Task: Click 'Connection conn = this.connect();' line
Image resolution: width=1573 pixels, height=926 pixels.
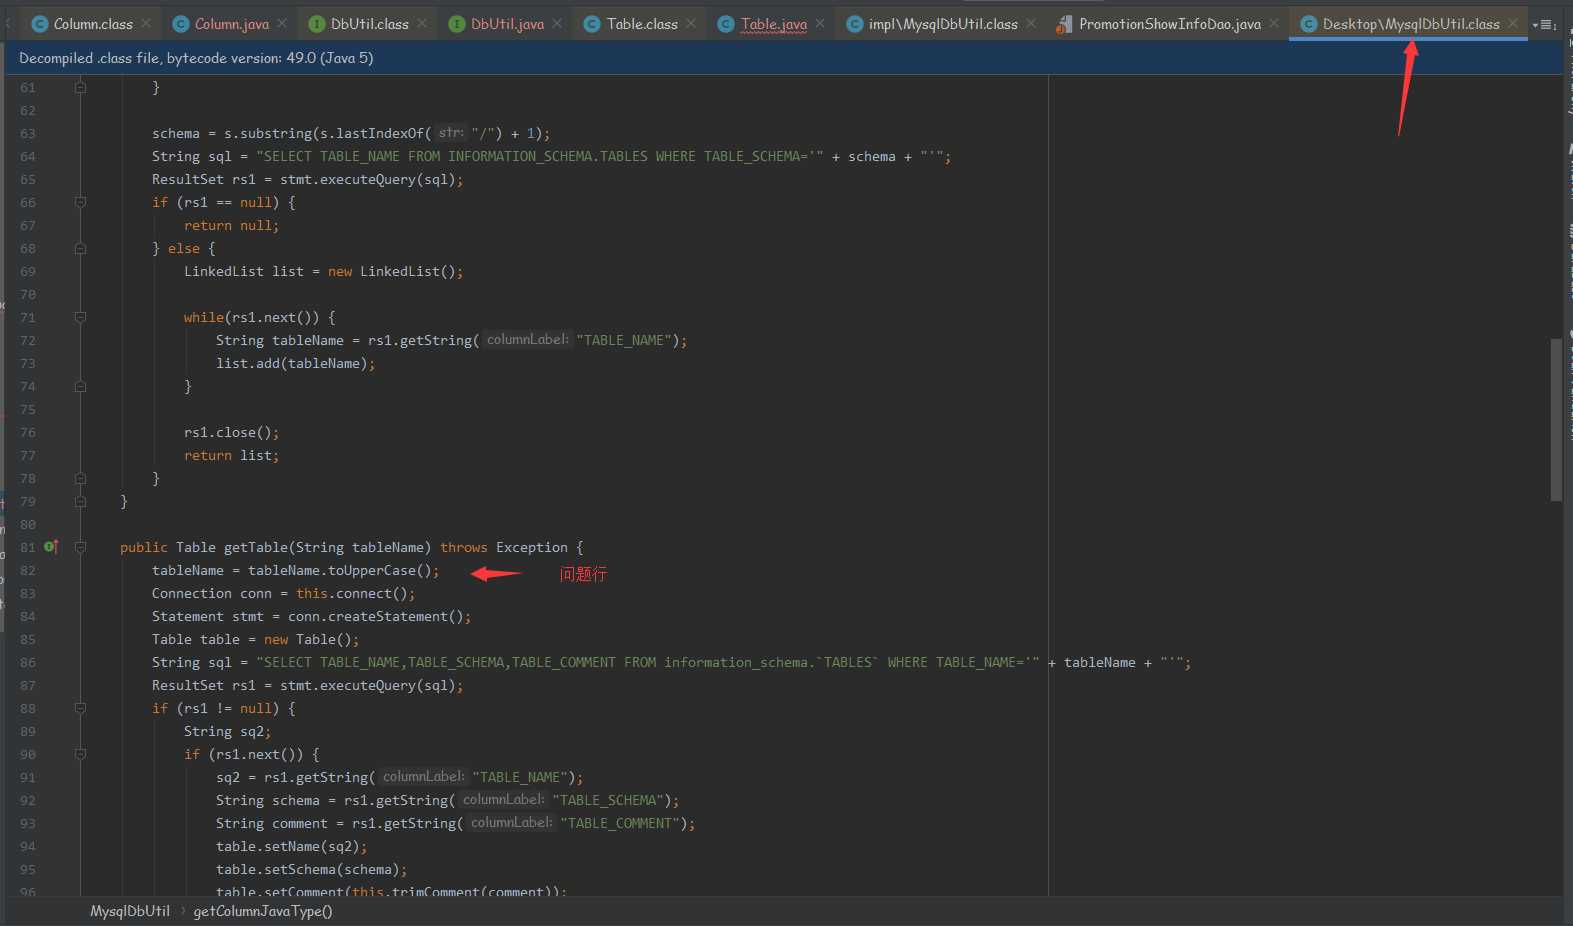Action: (x=283, y=593)
